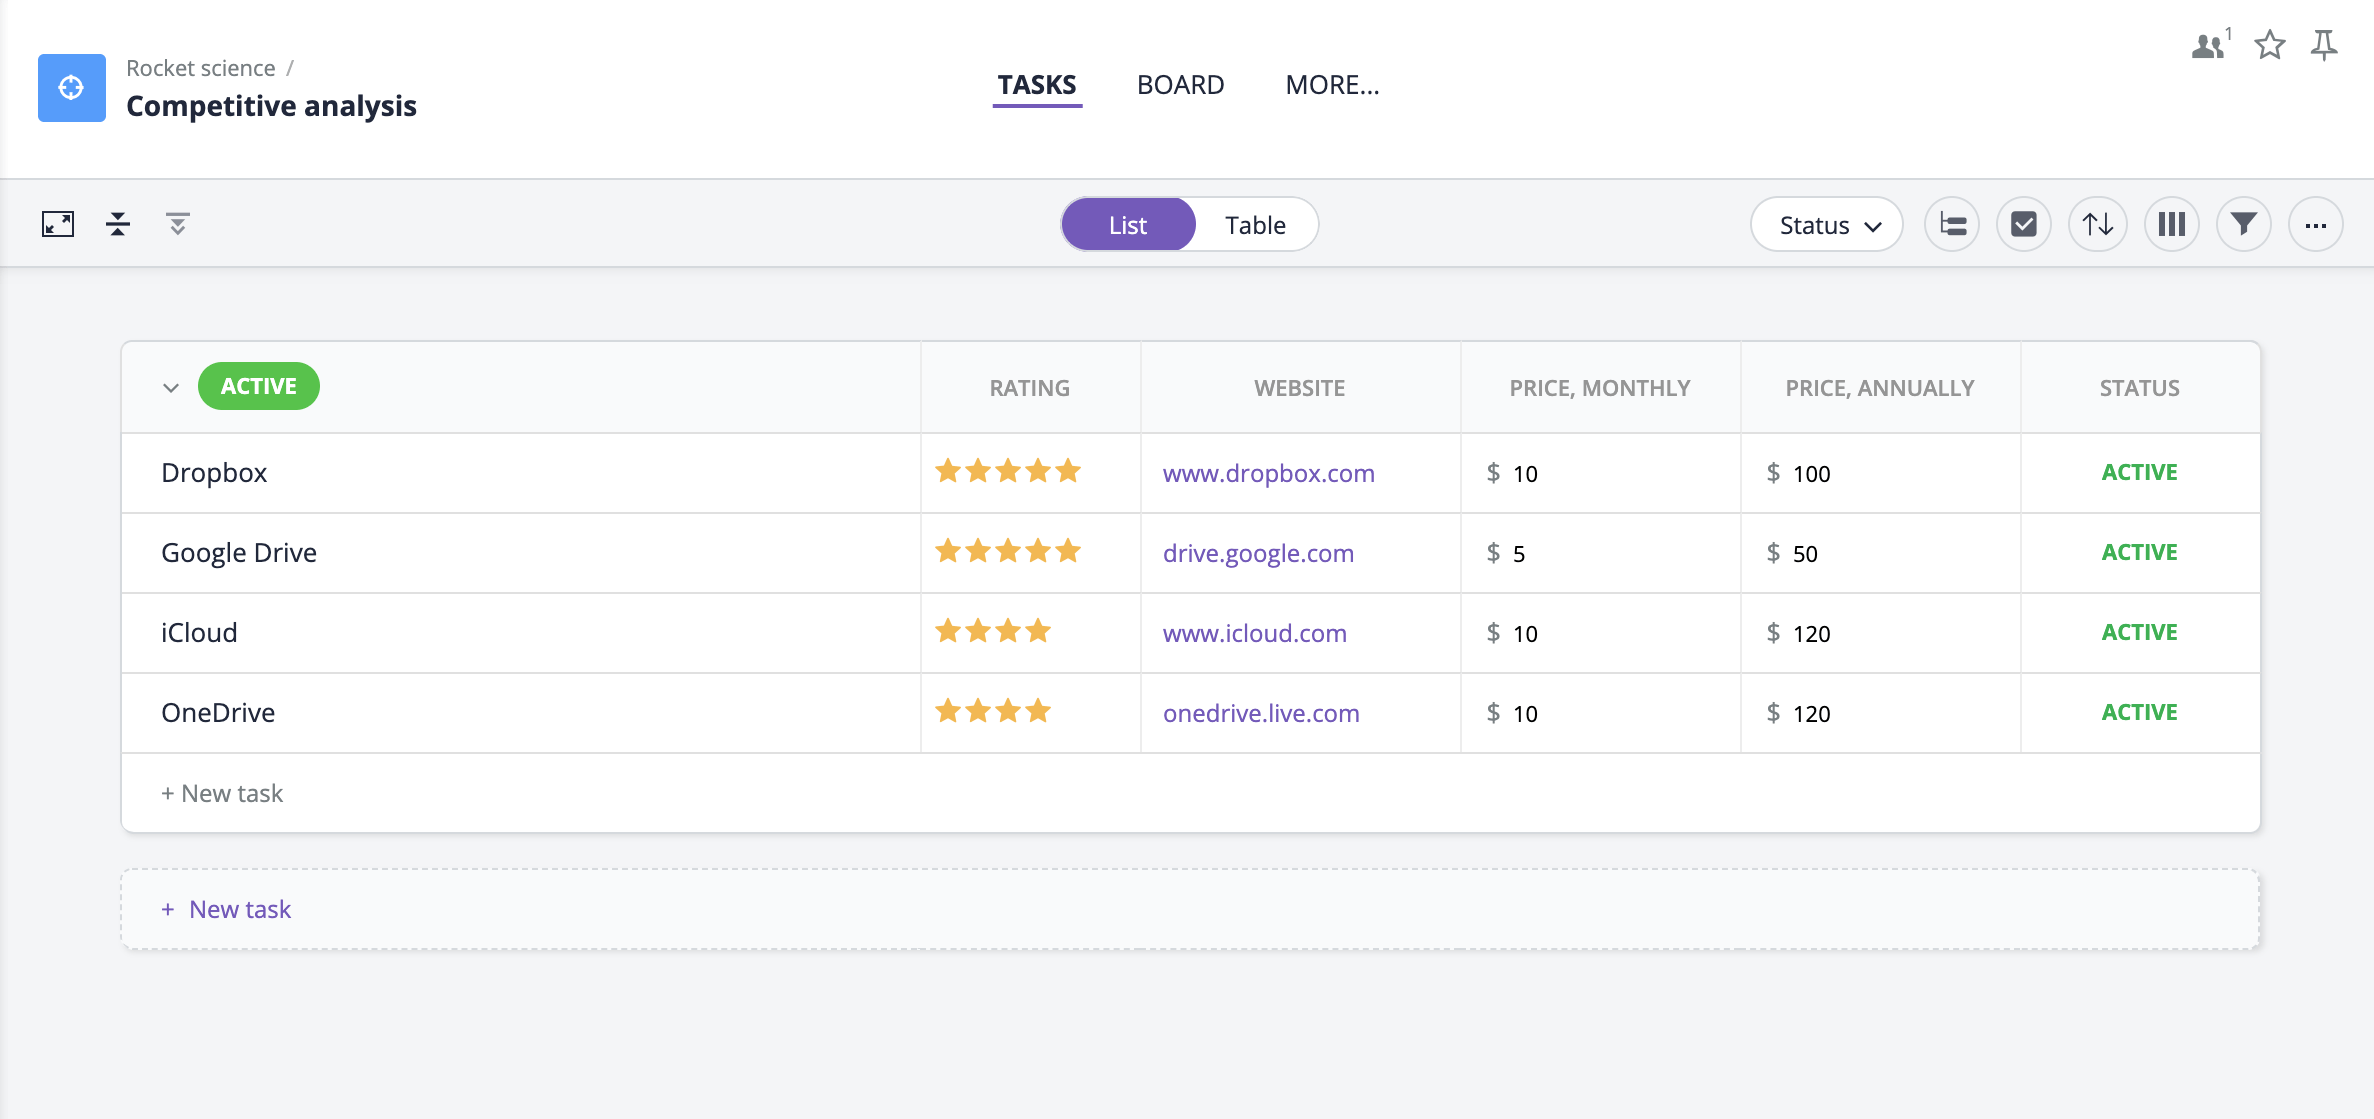Open the OneDrive task

(x=218, y=713)
